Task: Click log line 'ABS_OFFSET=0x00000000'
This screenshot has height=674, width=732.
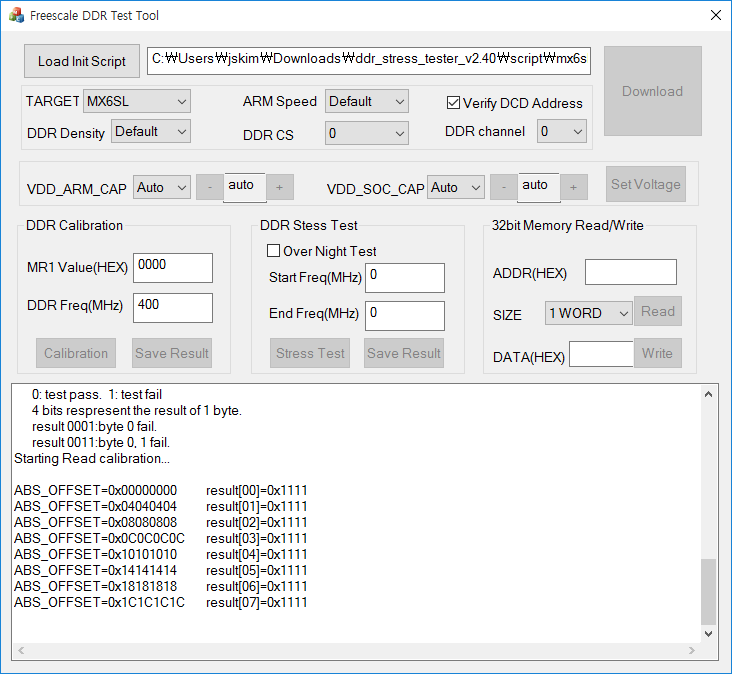Action: [96, 491]
